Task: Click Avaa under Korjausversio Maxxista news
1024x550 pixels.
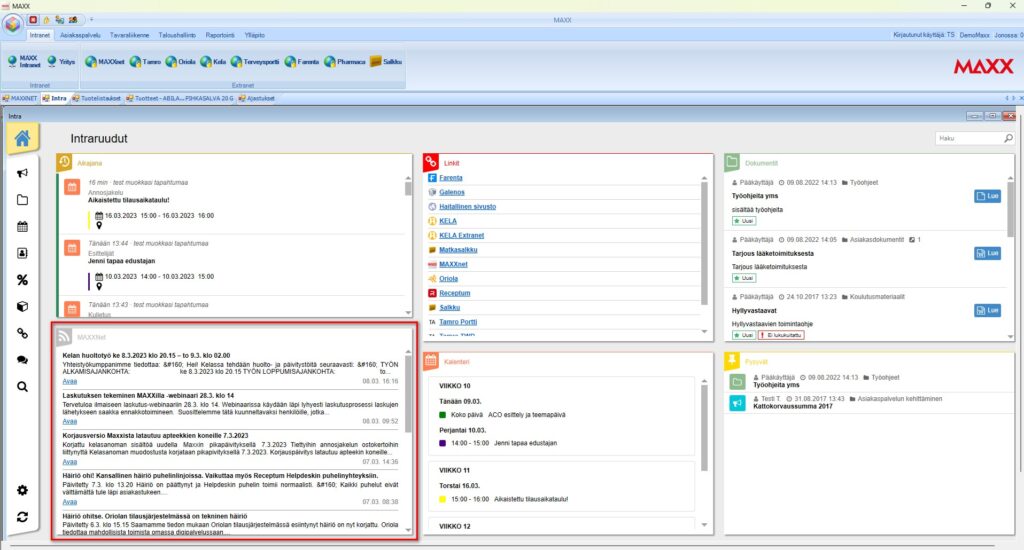Action: (x=70, y=462)
